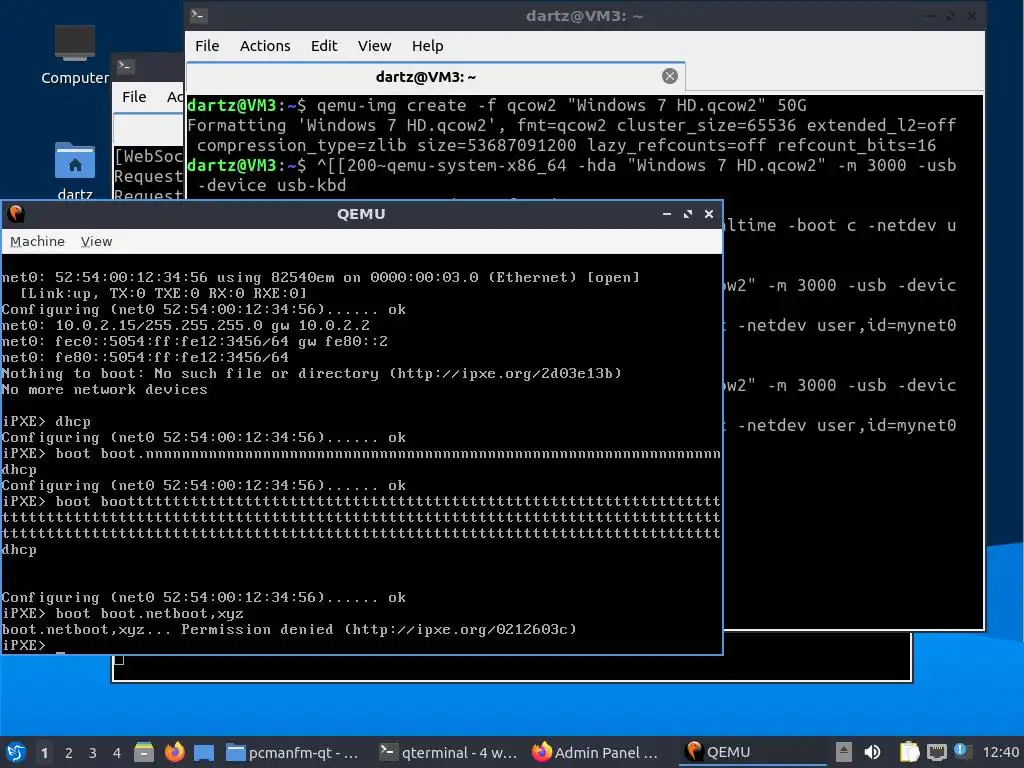
Task: Click '-netdev user,id=mynet0' first occurrence in terminal
Action: (847, 325)
